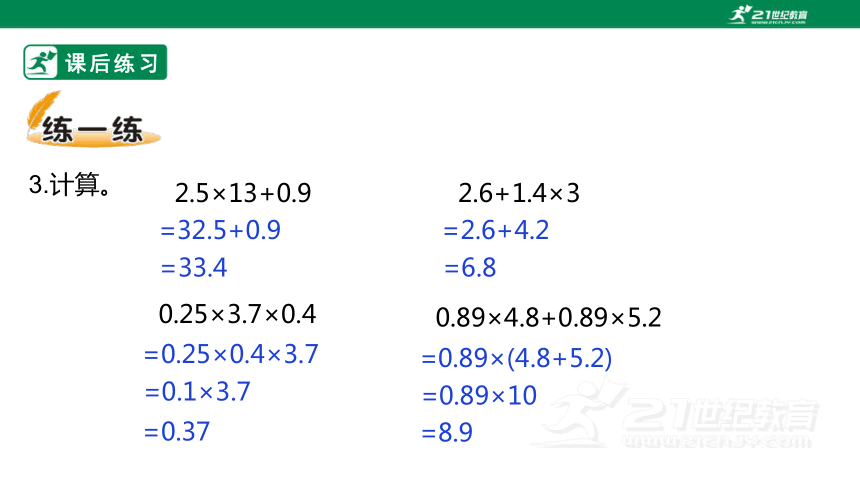This screenshot has width=860, height=484.
Task: Select the expression 2.6+1.4×3
Action: [519, 193]
